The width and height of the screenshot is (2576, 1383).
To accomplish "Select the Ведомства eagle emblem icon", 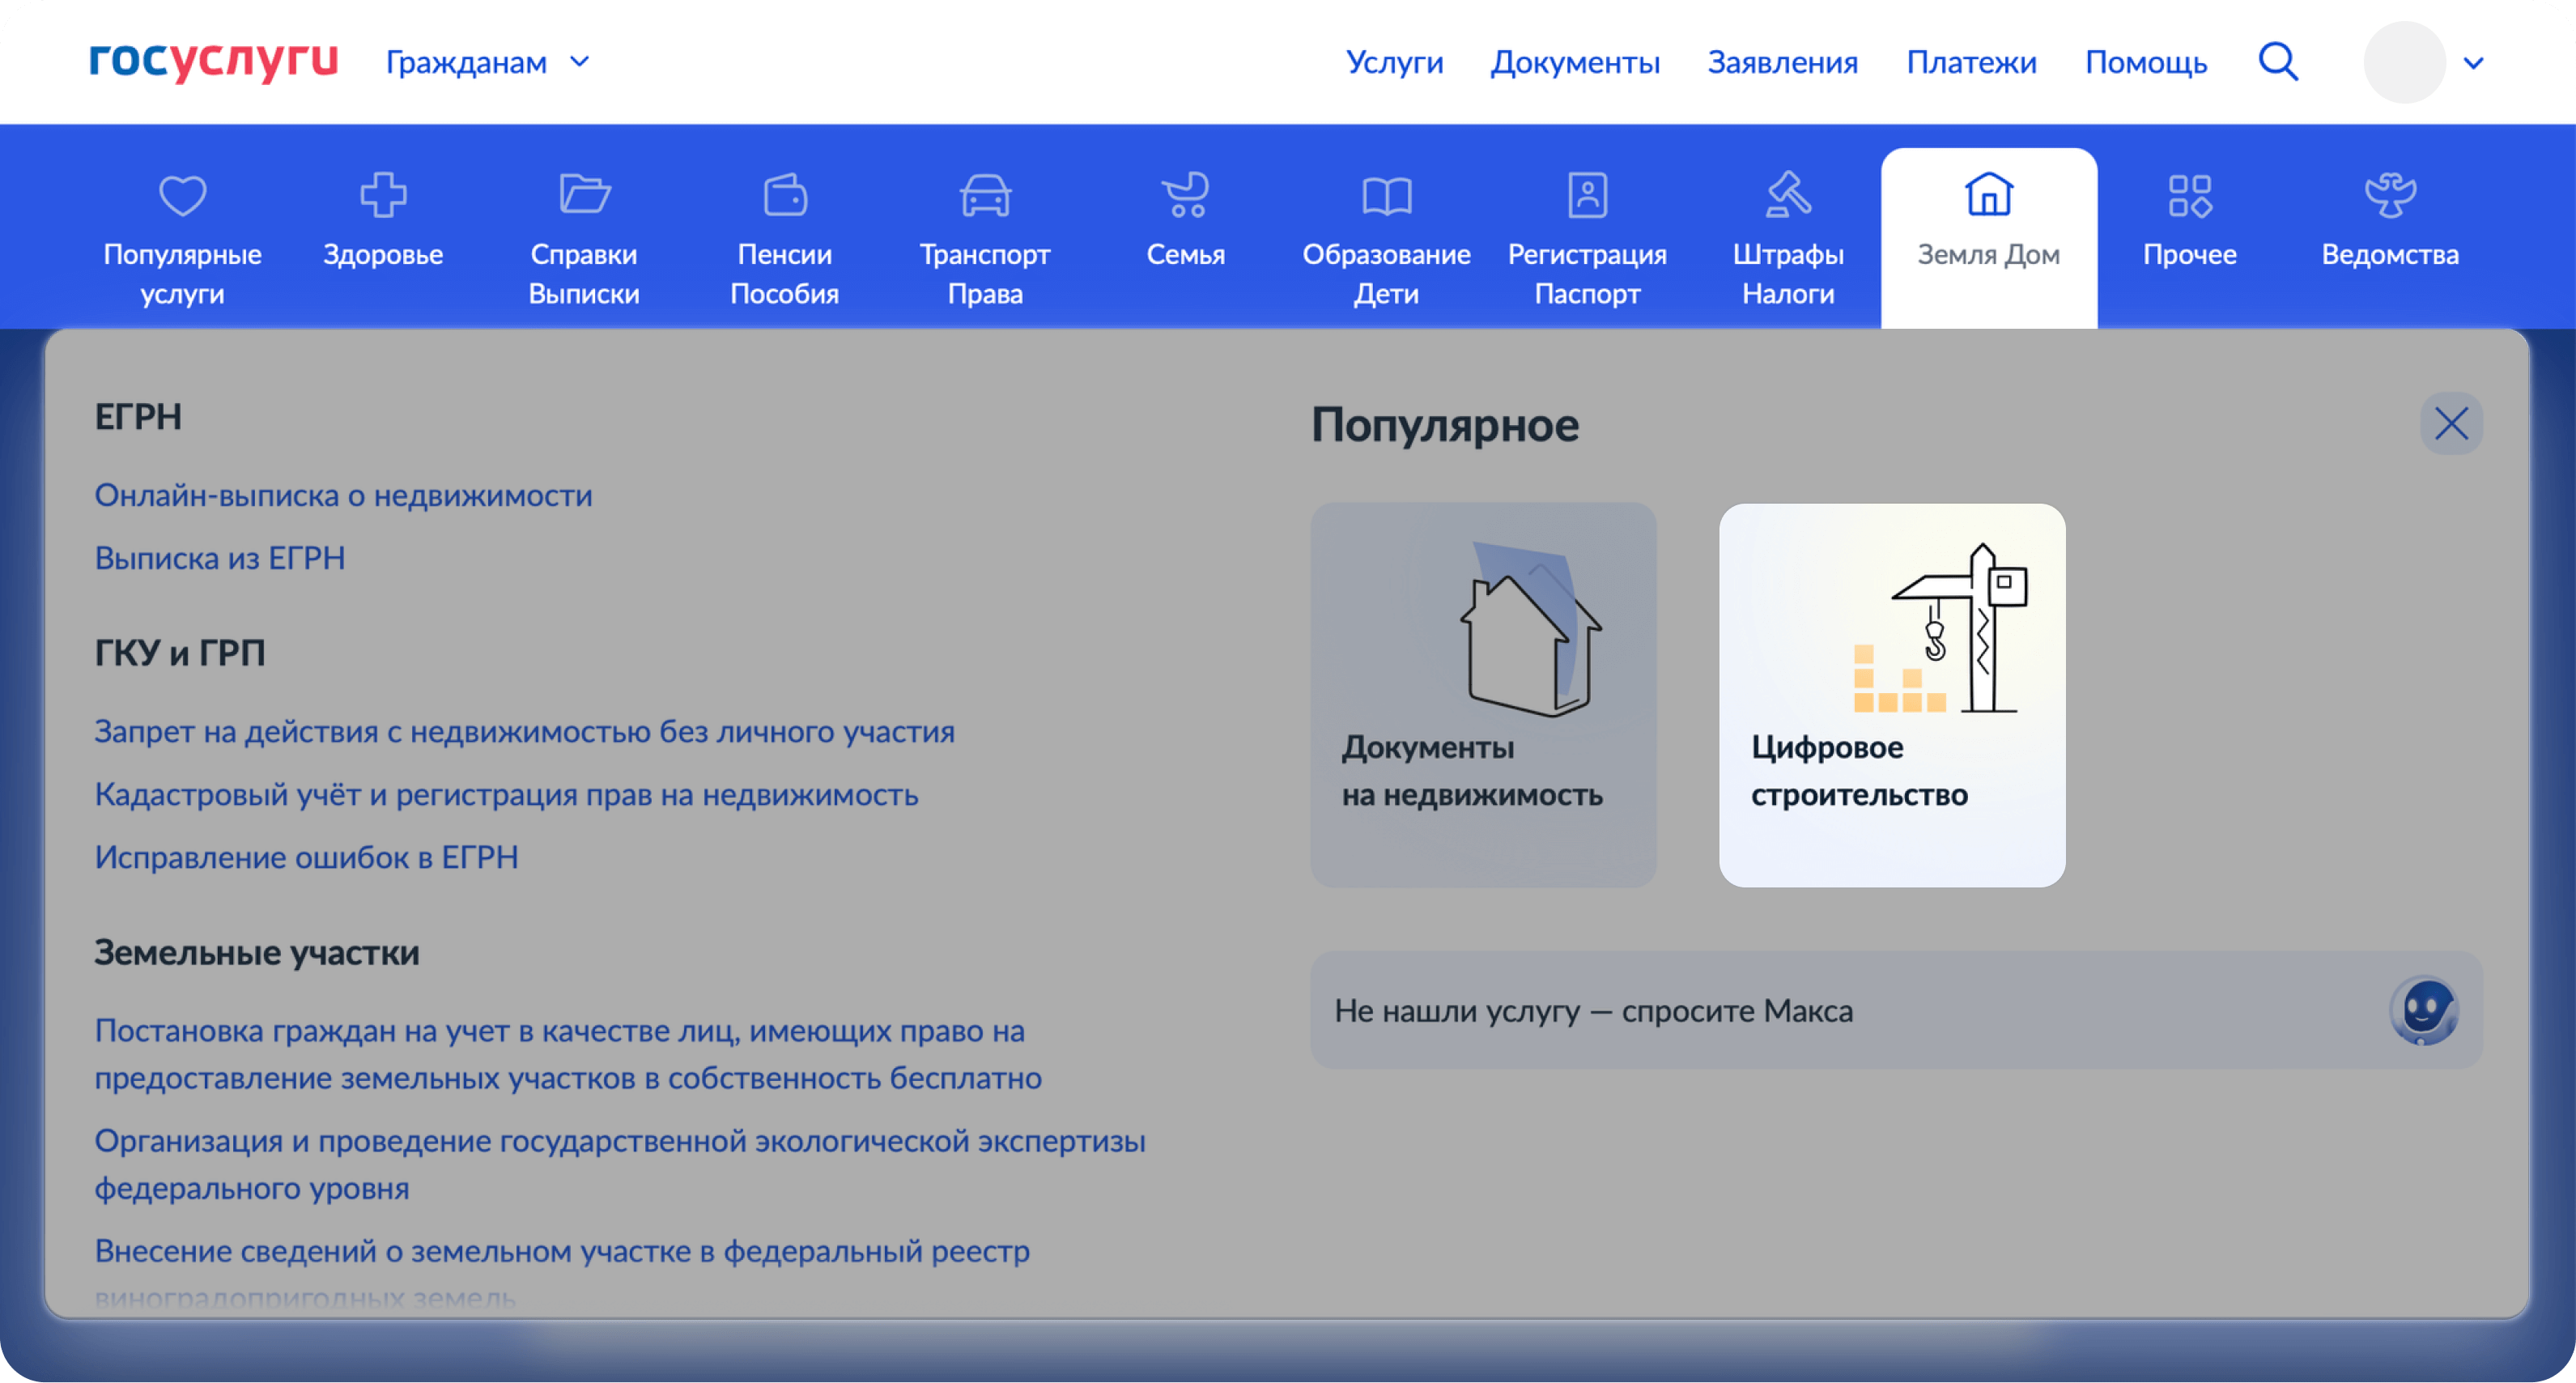I will tap(2390, 195).
